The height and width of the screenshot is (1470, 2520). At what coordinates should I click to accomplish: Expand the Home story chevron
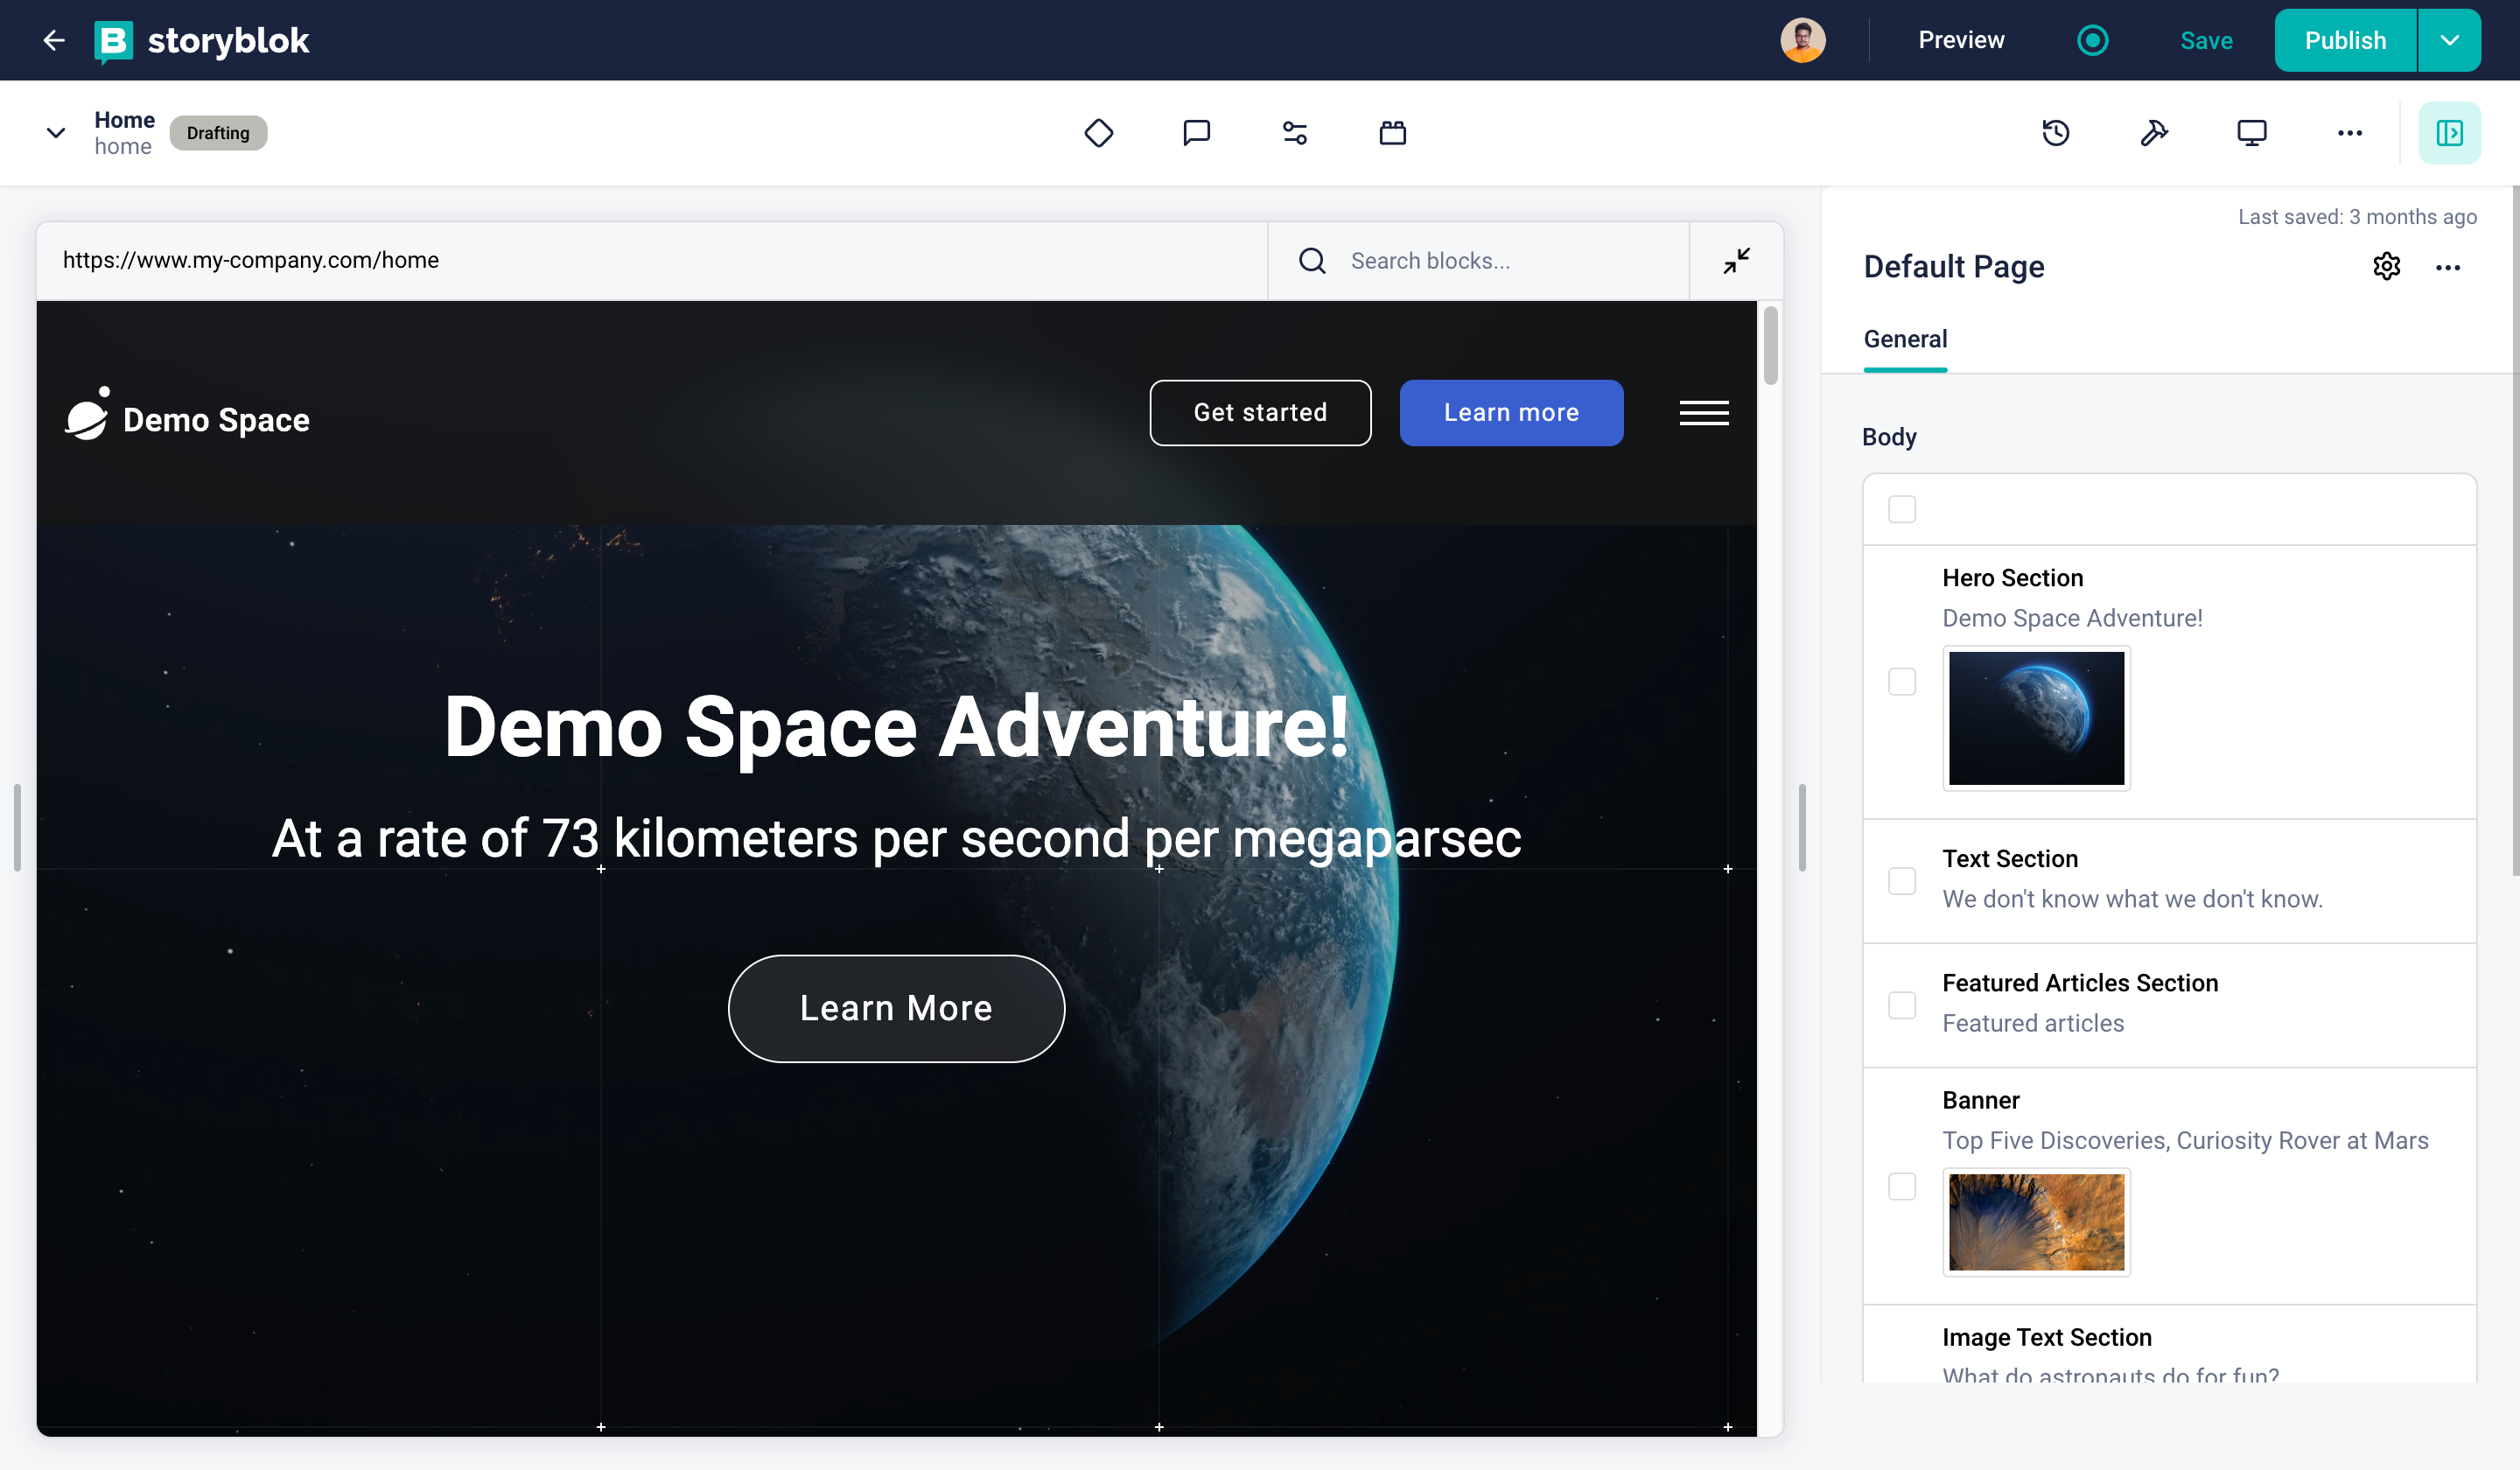coord(56,133)
